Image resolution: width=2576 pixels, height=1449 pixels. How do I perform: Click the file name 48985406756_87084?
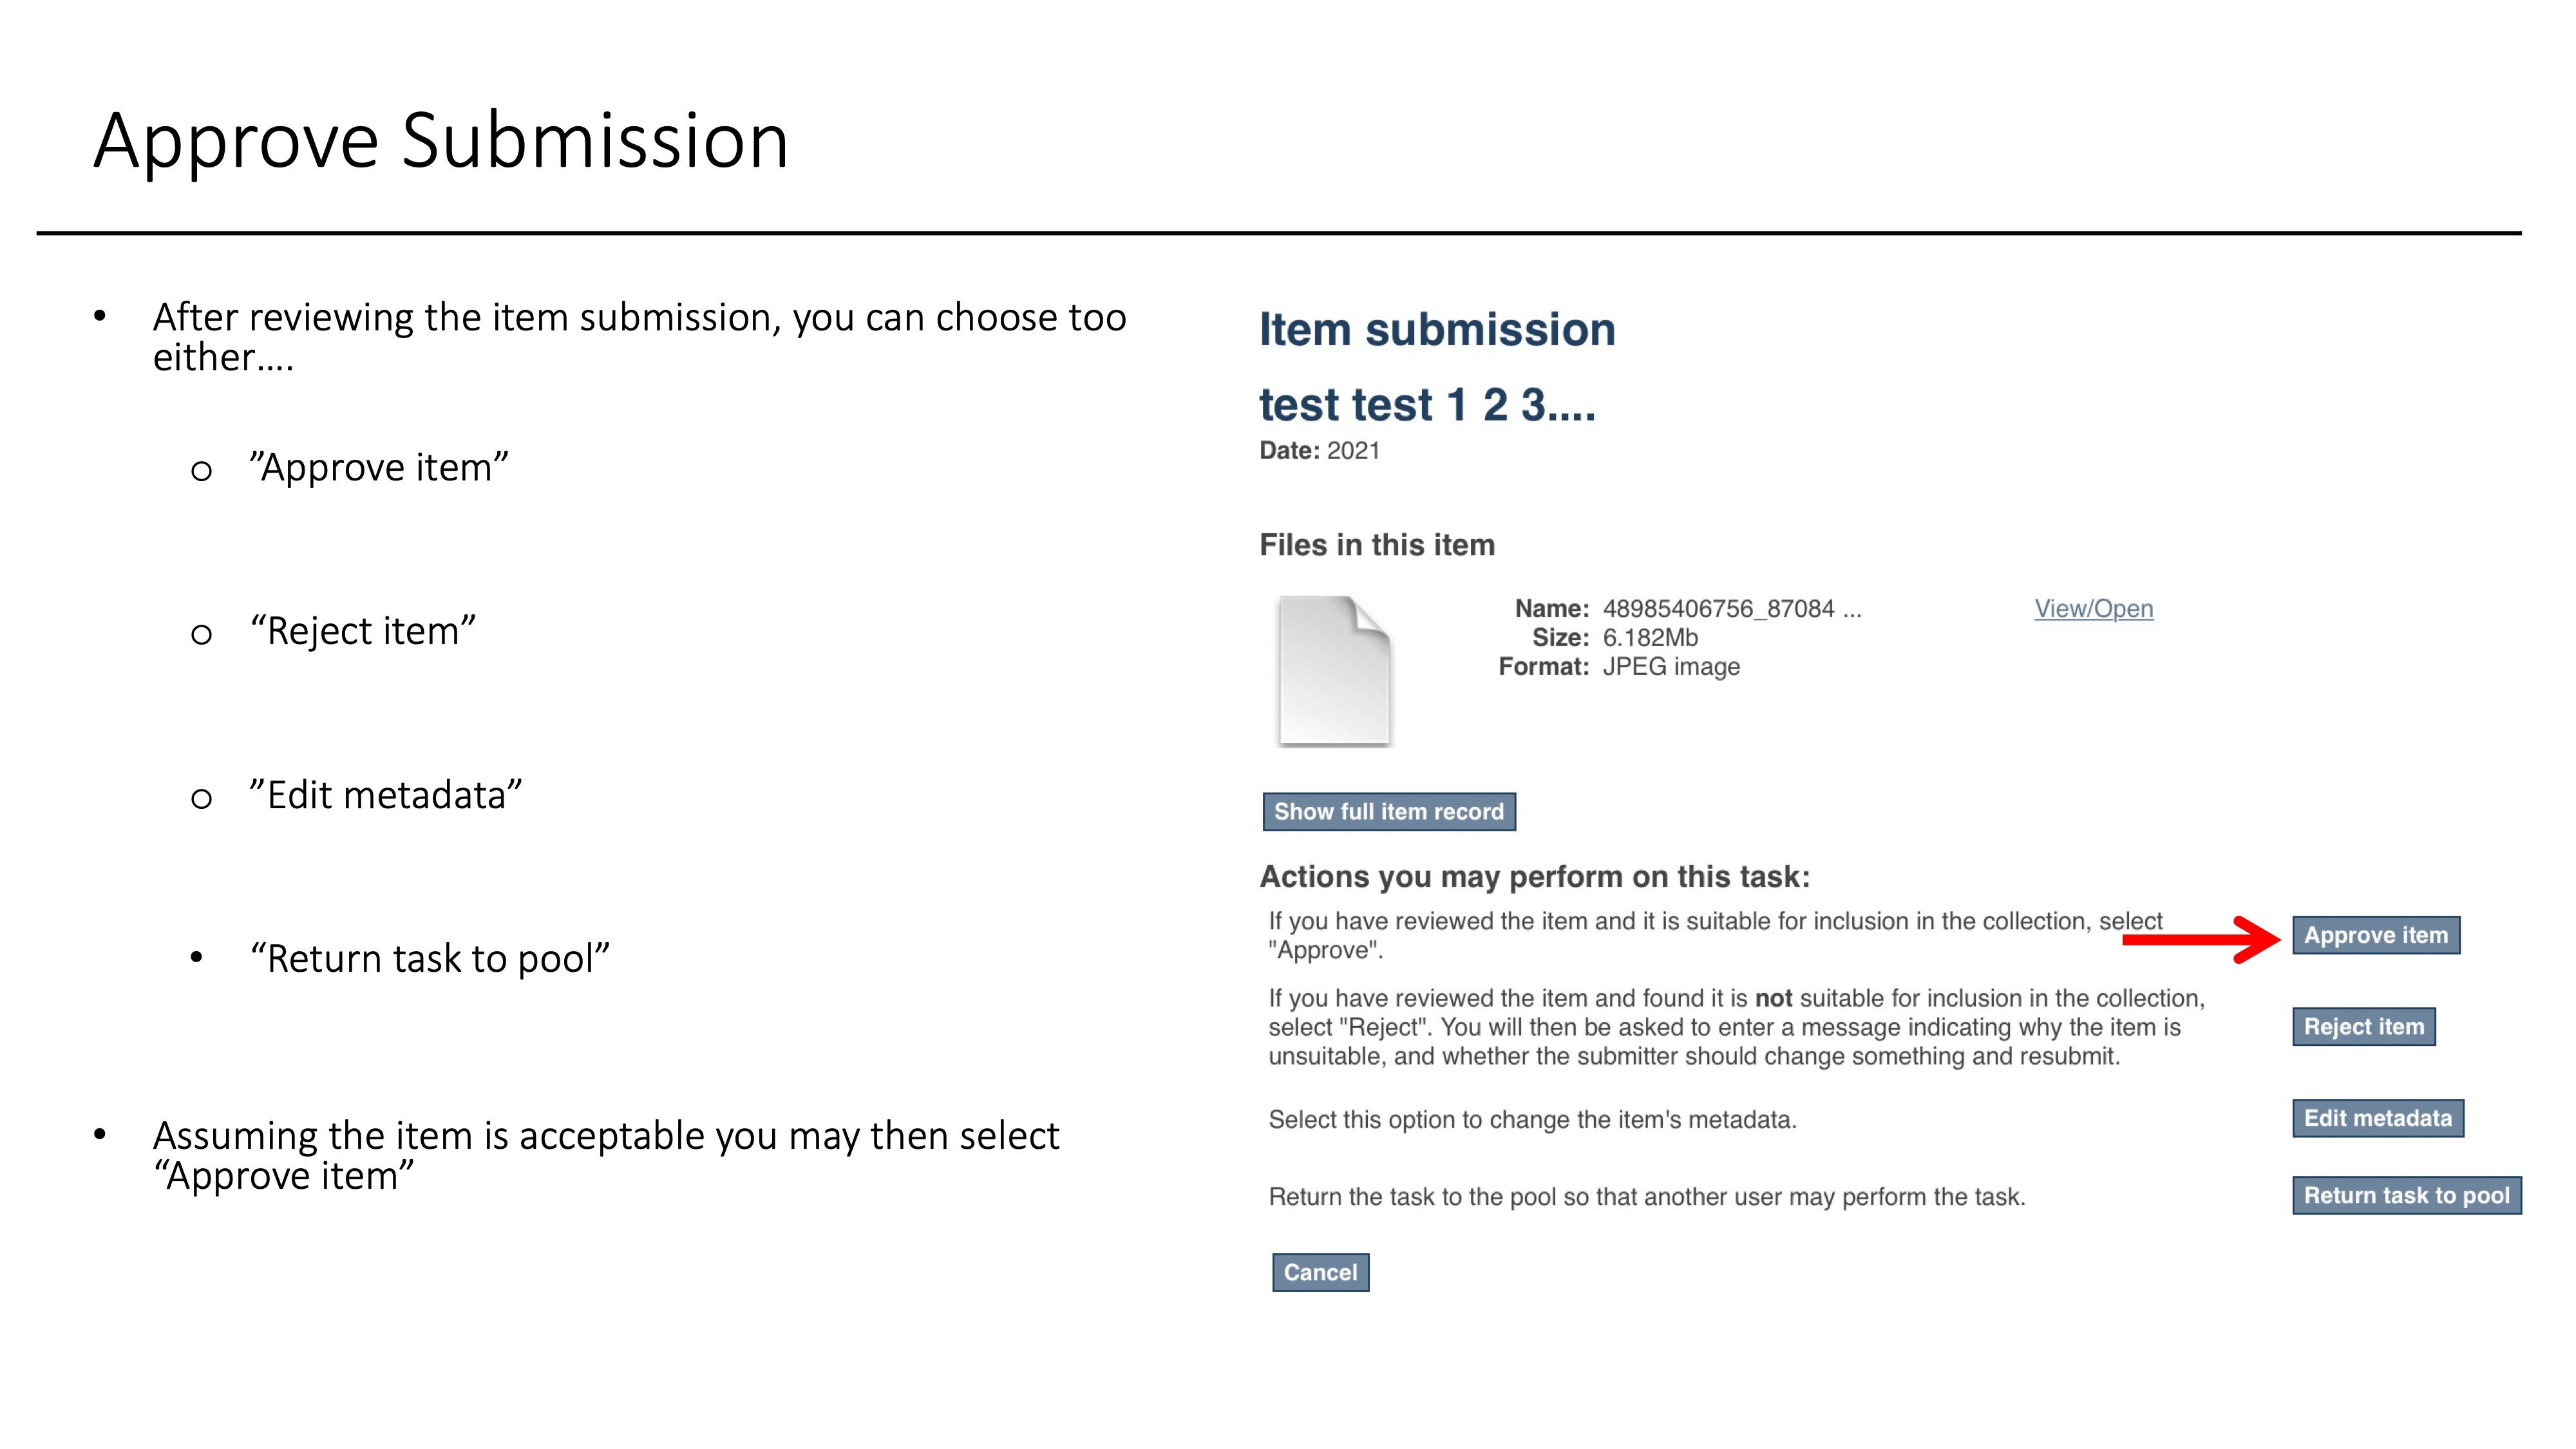coord(1731,608)
